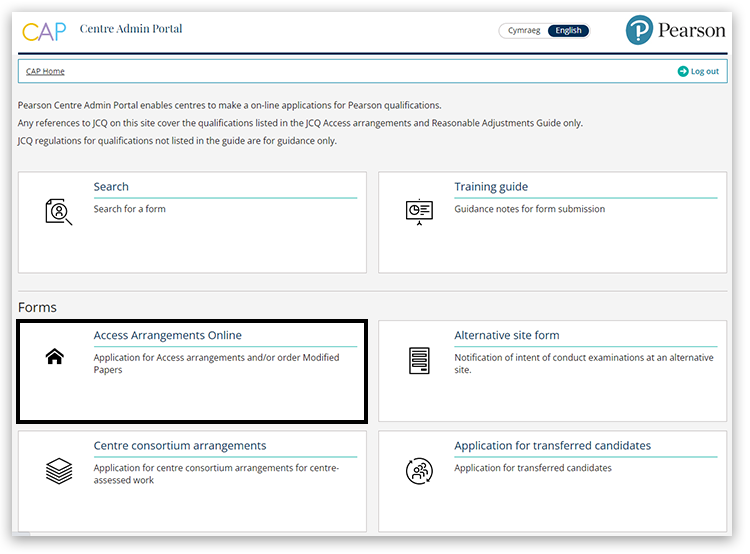
Task: Open Access Arrangements Online form
Action: click(167, 336)
